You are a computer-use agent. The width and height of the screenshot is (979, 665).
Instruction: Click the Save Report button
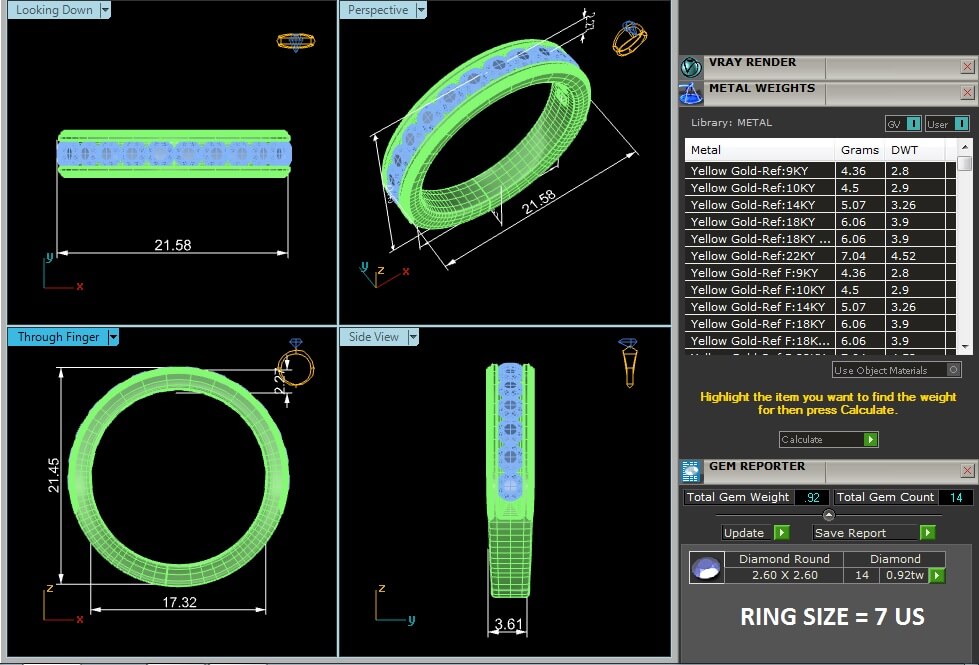pyautogui.click(x=927, y=533)
